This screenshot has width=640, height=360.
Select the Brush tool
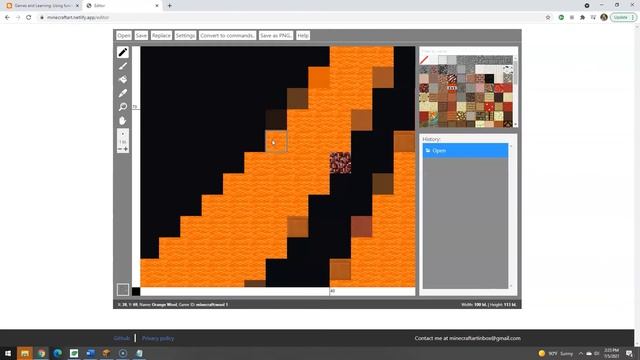[x=122, y=66]
